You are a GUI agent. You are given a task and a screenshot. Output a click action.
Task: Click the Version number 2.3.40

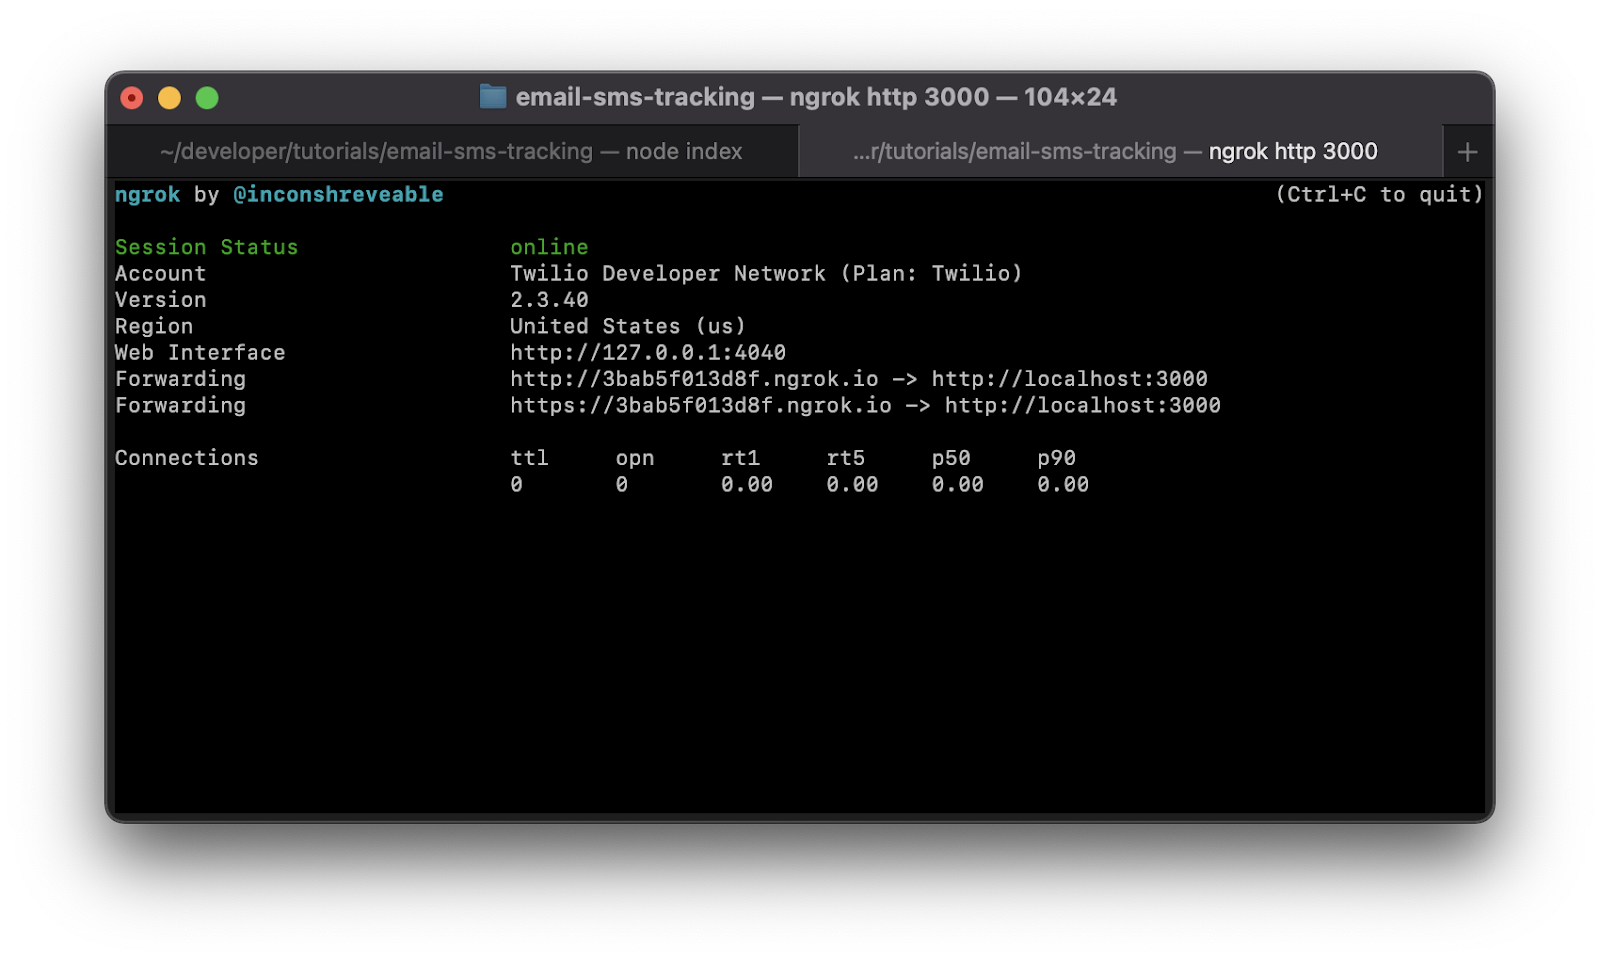(548, 299)
